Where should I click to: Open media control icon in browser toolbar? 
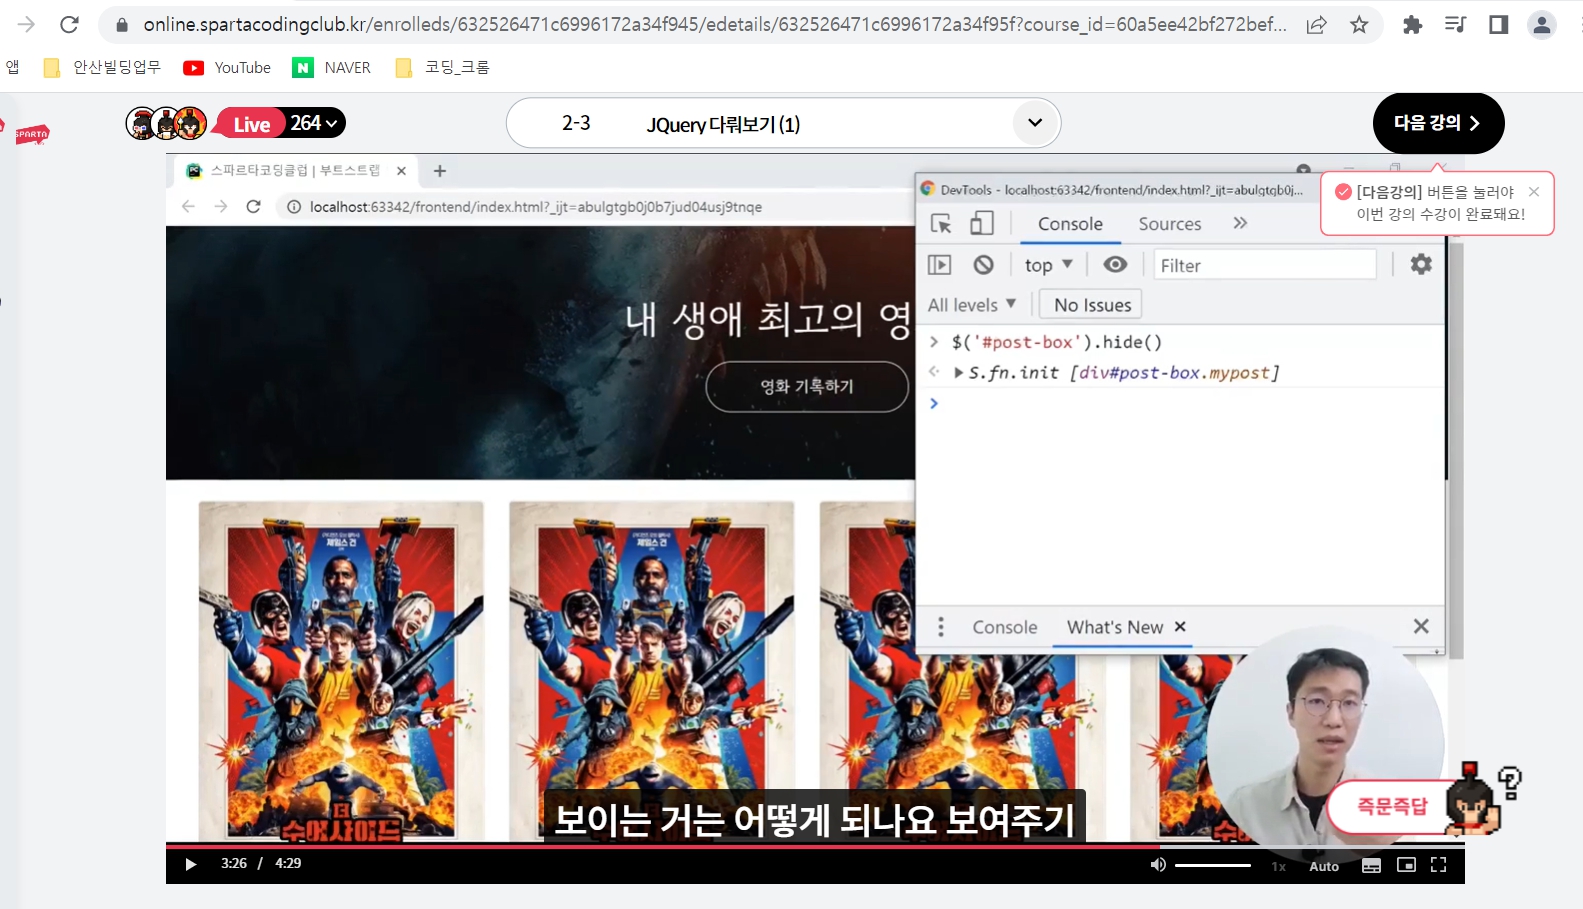(1455, 25)
